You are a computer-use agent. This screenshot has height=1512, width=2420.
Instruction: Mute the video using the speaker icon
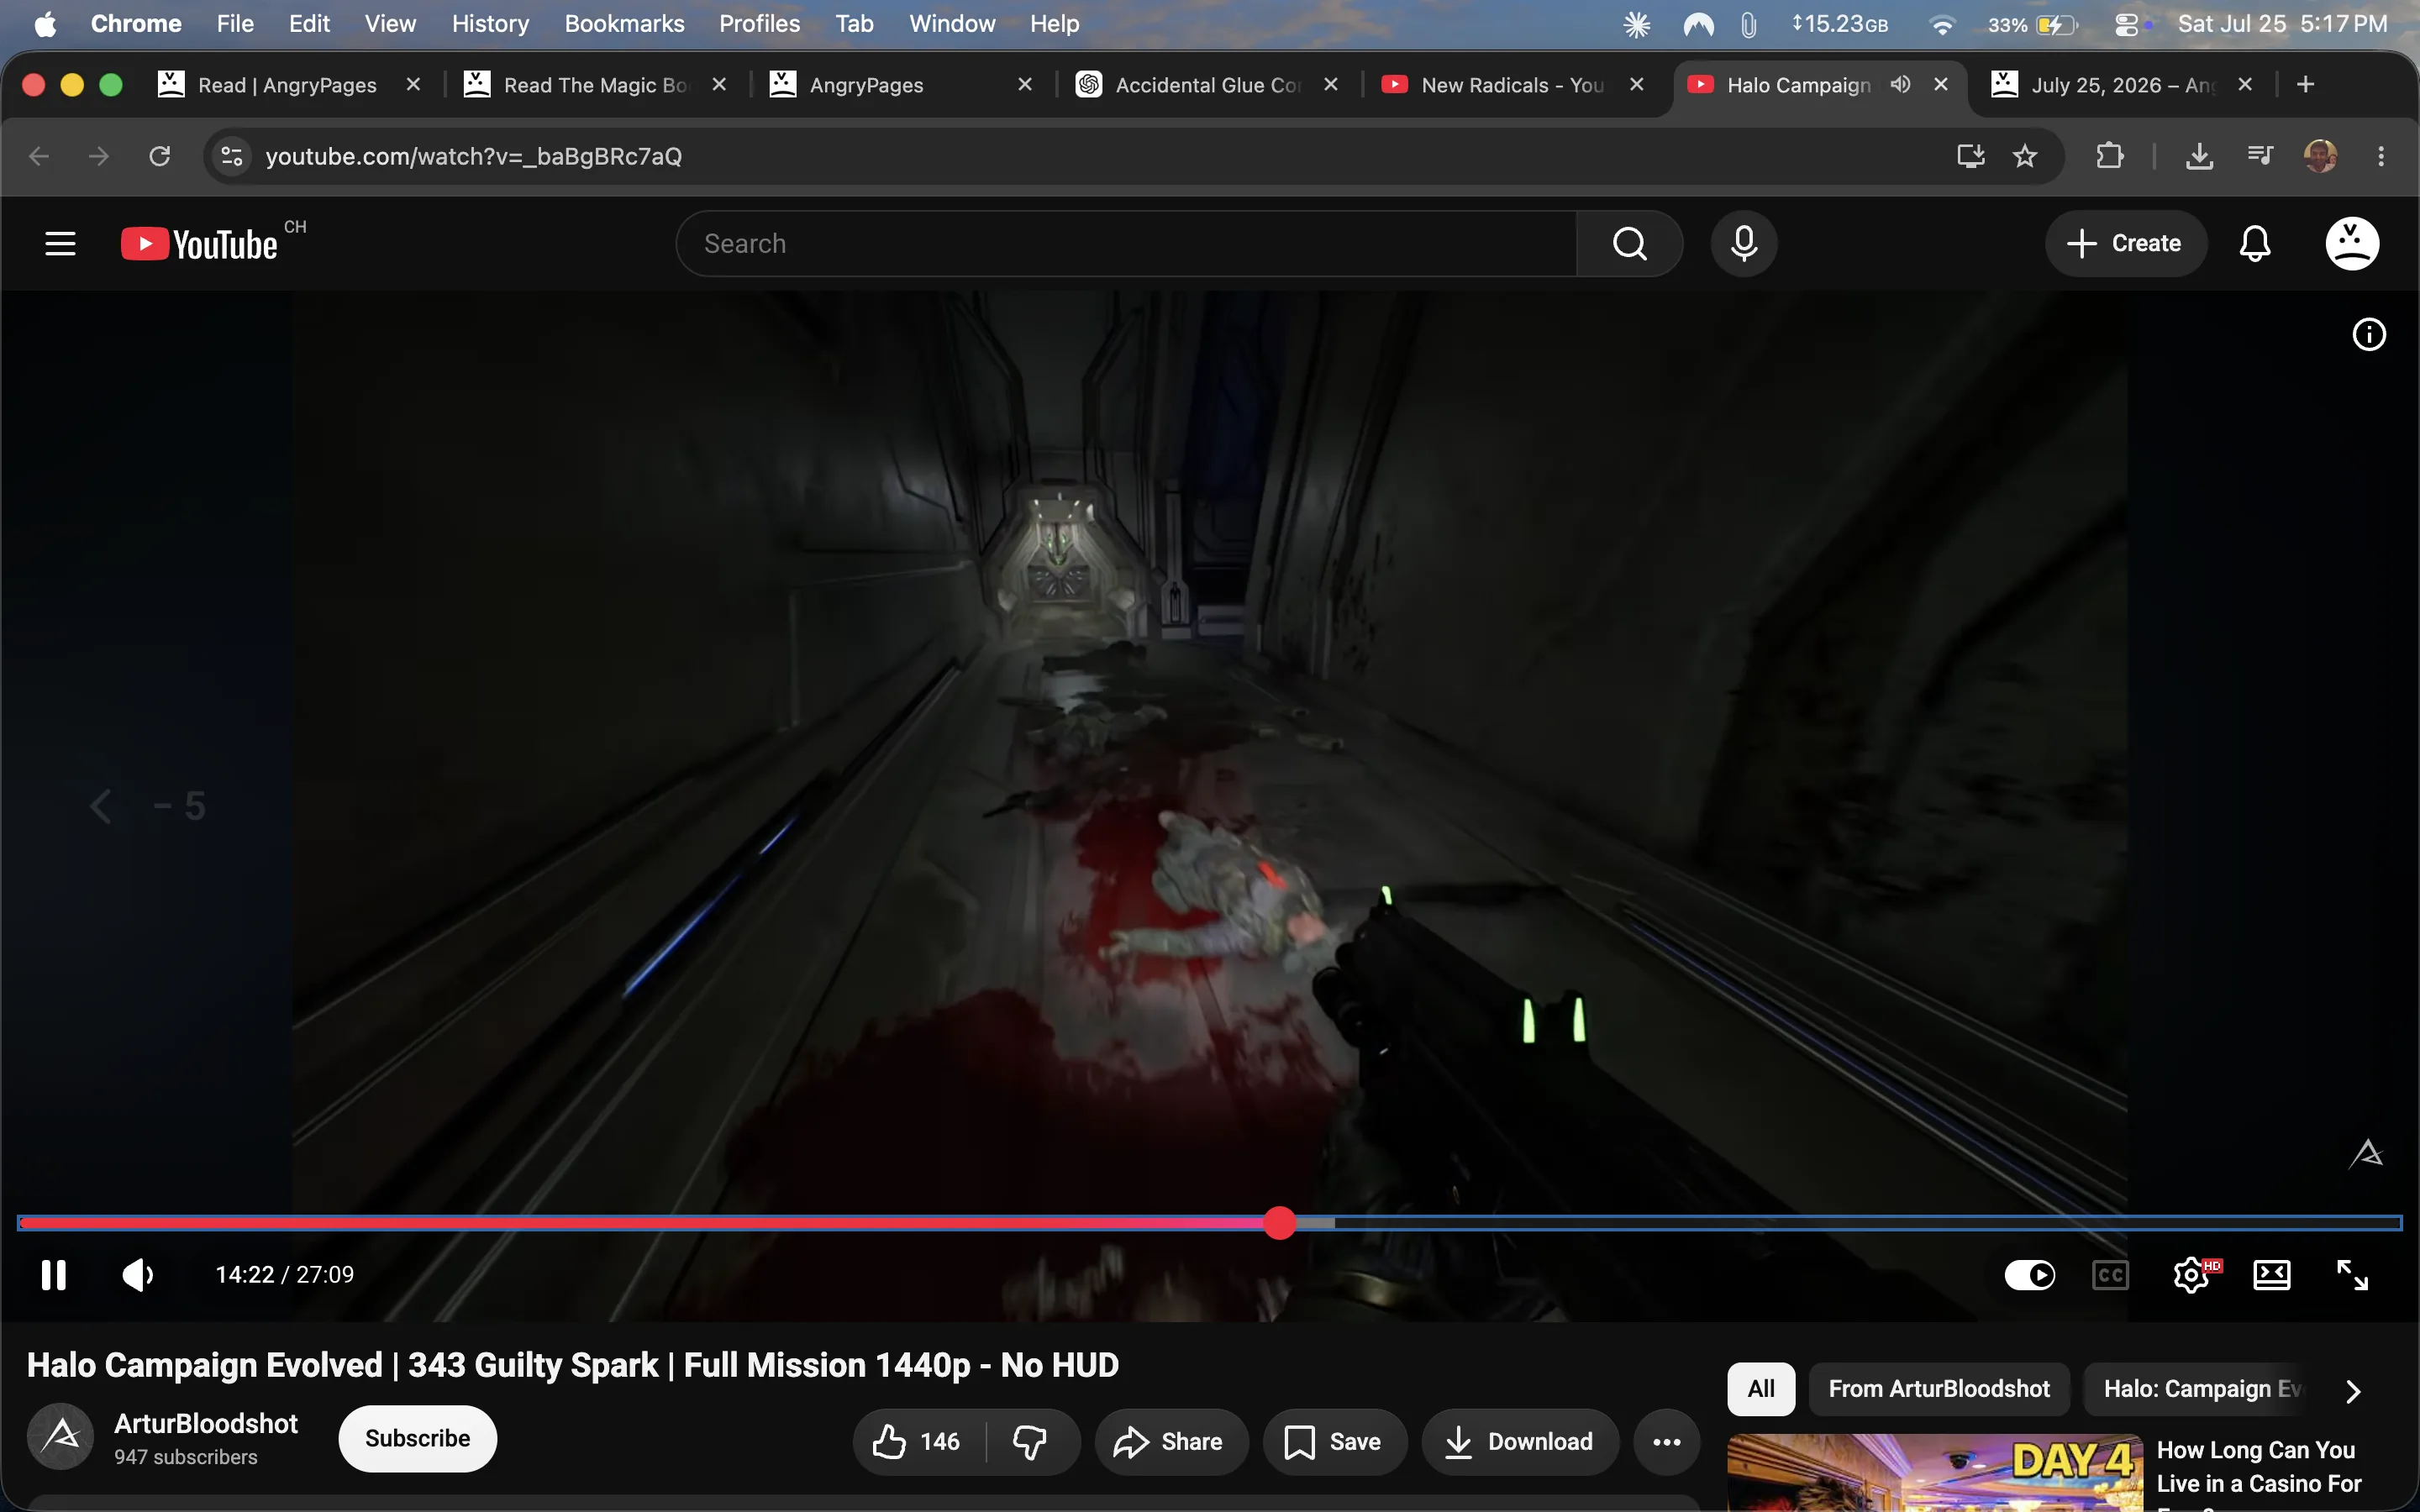138,1275
